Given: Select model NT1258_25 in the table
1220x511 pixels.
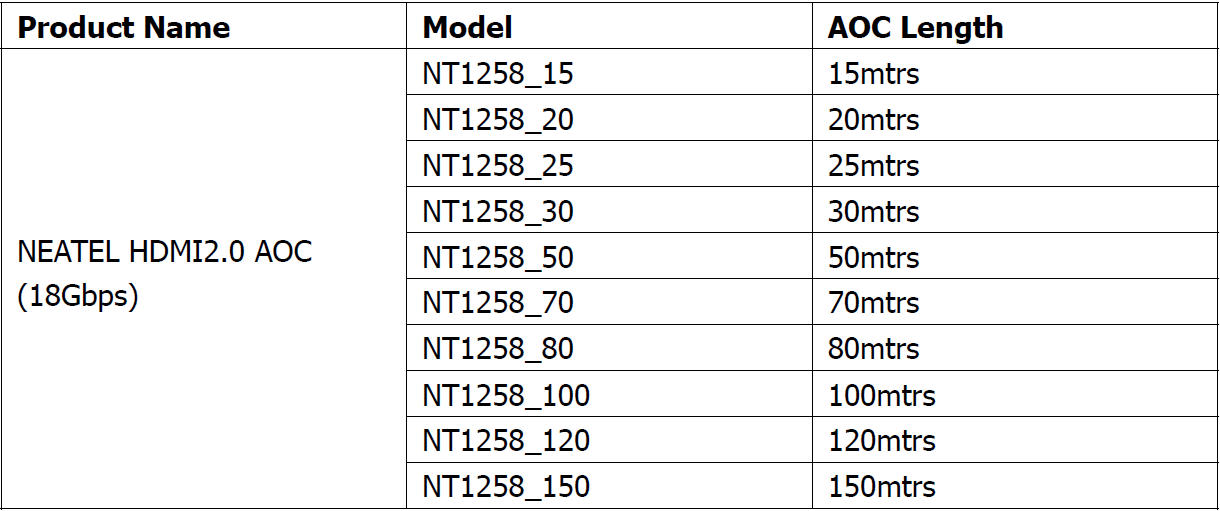Looking at the screenshot, I should tap(498, 166).
